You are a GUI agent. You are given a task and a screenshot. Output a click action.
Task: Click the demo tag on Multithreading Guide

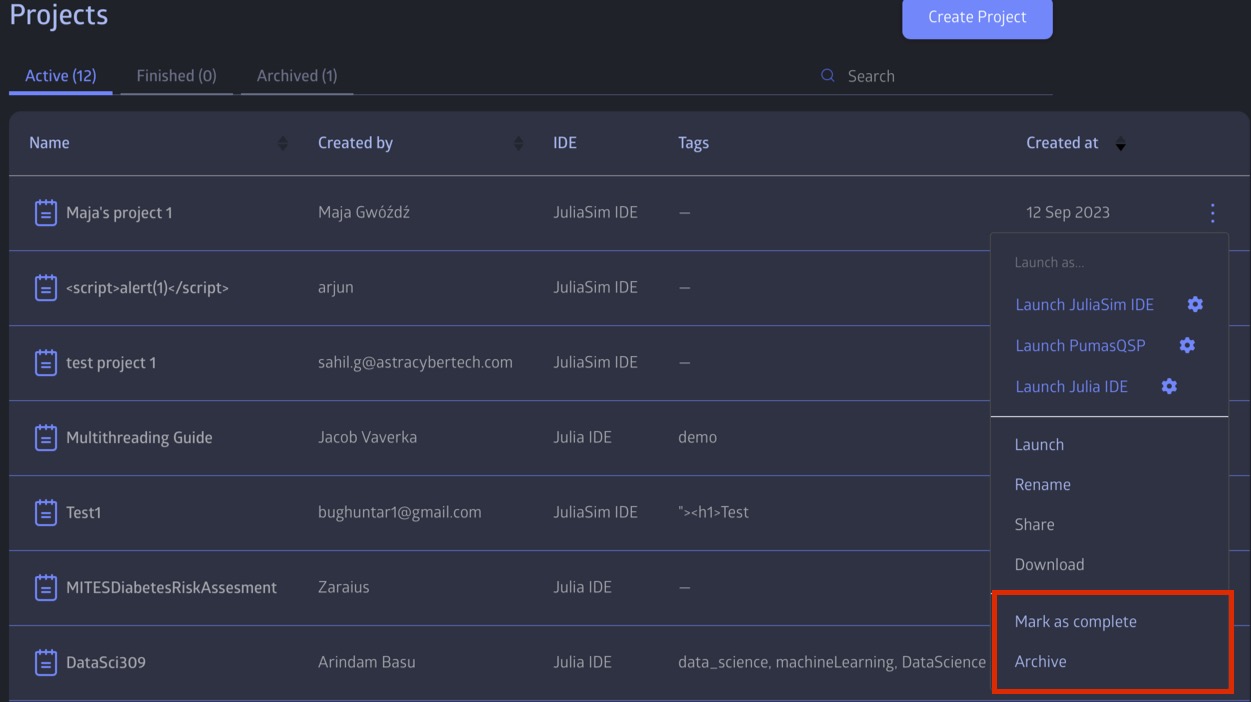point(697,438)
